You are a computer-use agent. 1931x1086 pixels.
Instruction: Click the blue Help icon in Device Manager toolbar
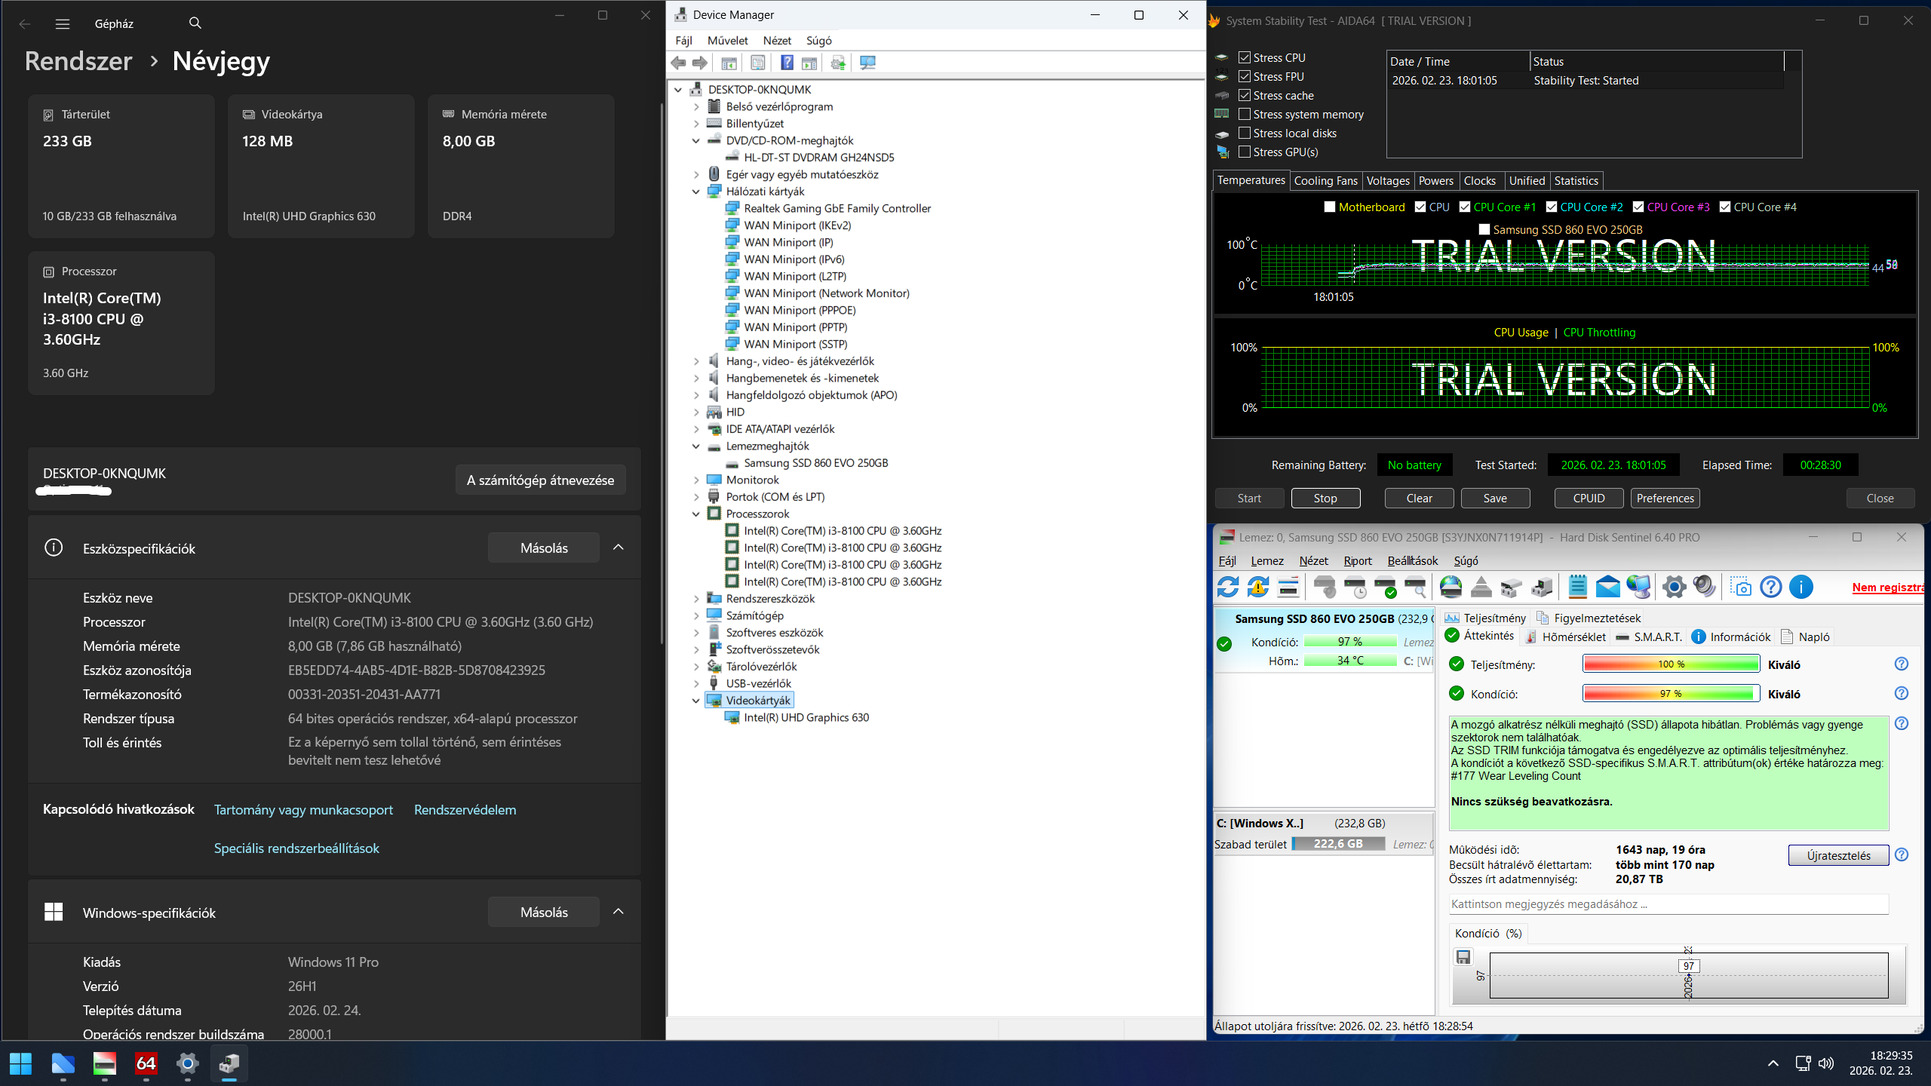[x=787, y=63]
